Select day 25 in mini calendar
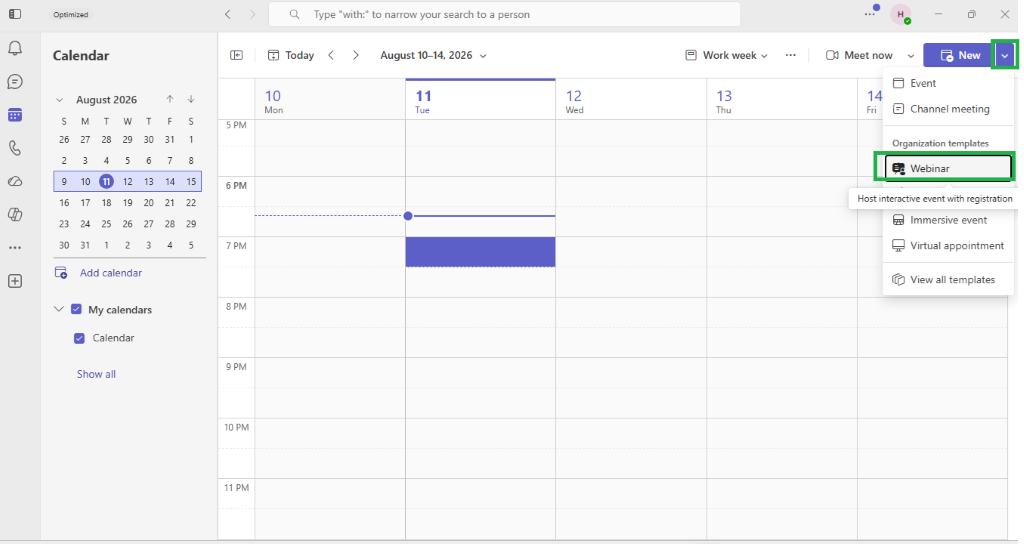Screen dimensions: 1024x544 [106, 224]
